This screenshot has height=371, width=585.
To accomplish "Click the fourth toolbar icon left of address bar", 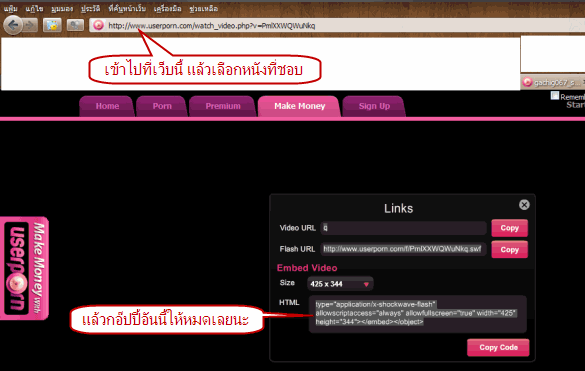I will point(75,25).
